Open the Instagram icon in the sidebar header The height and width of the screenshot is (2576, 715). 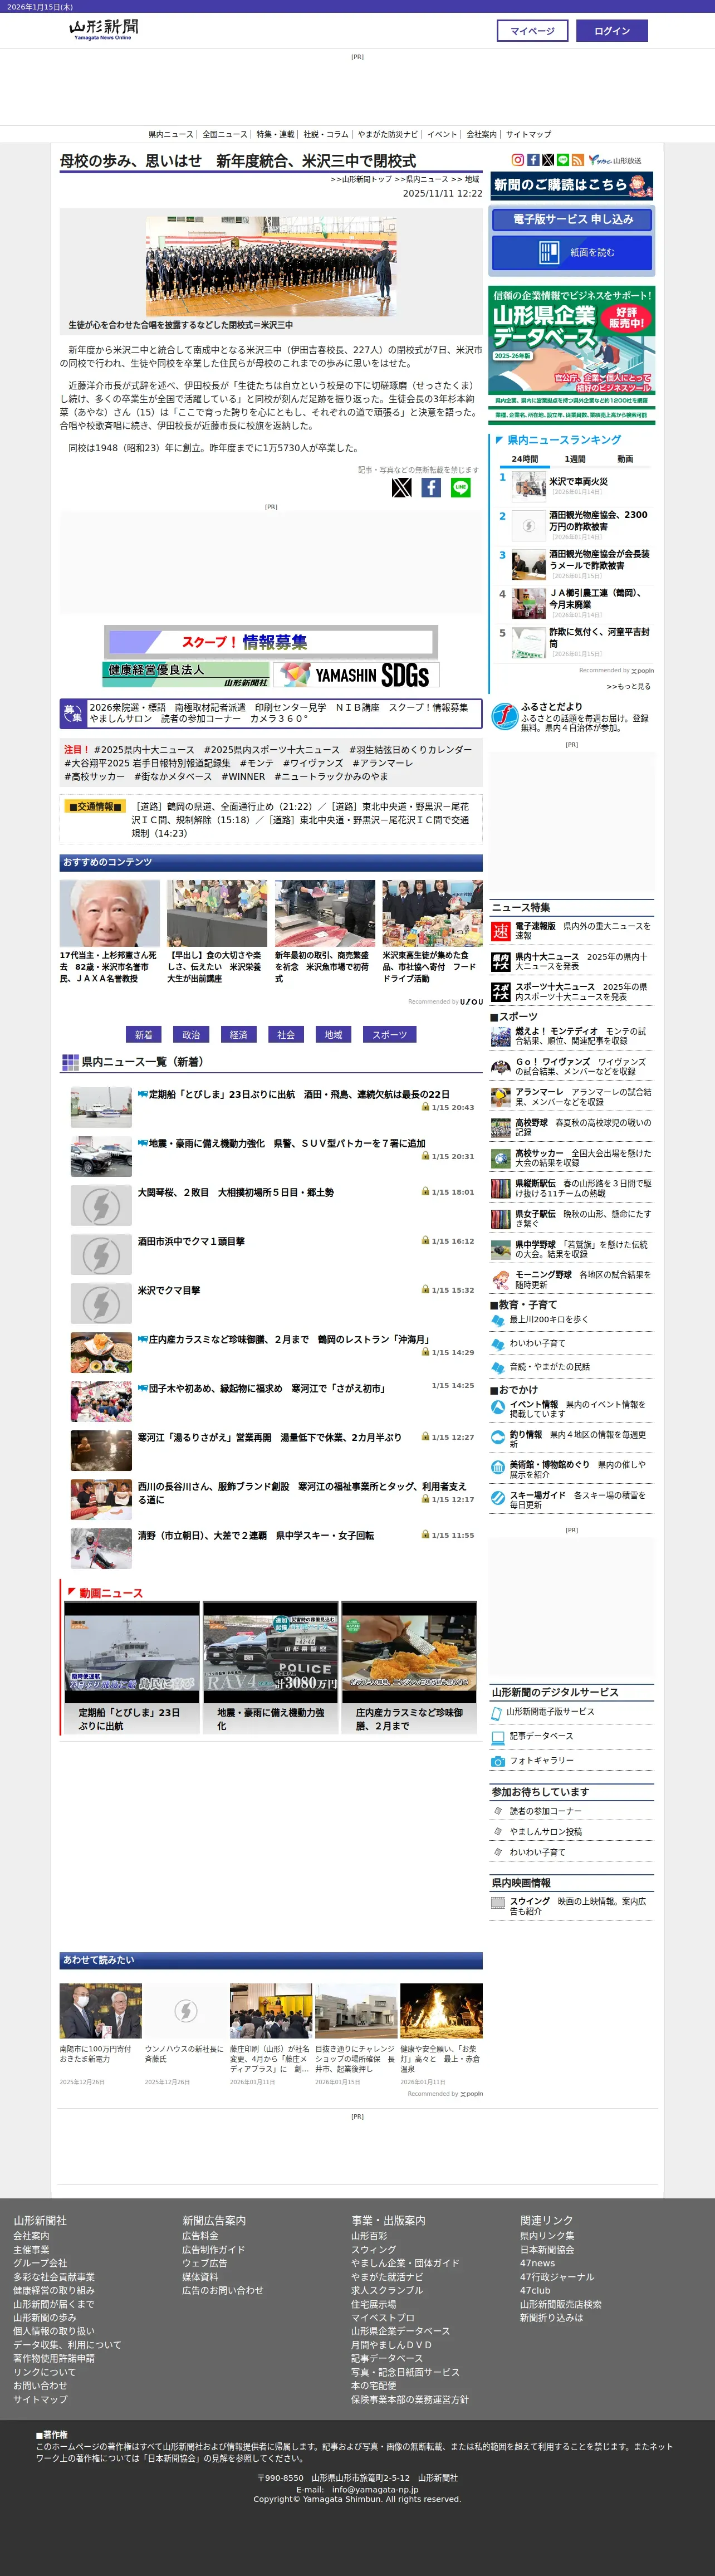point(518,160)
